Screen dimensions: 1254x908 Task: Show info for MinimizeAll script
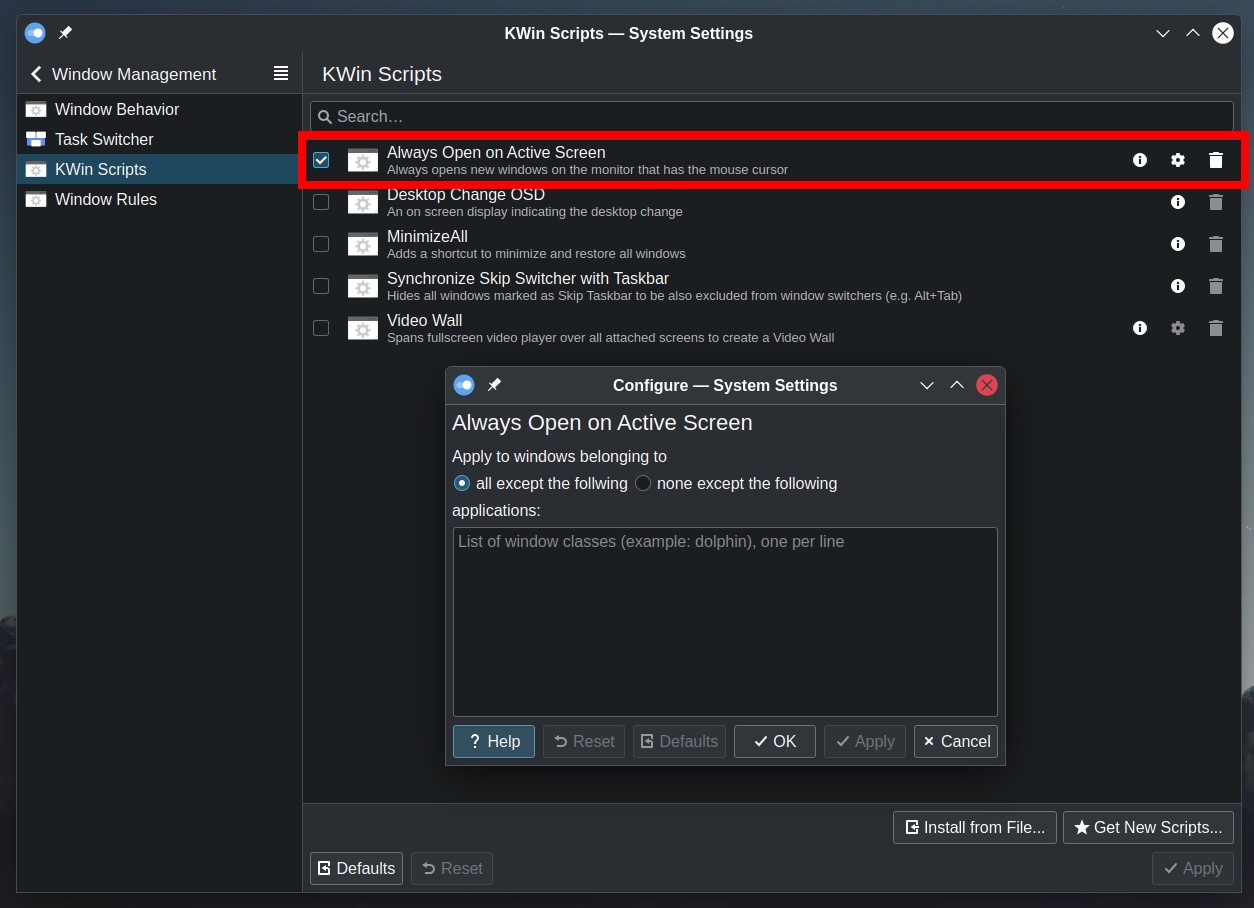pos(1178,244)
